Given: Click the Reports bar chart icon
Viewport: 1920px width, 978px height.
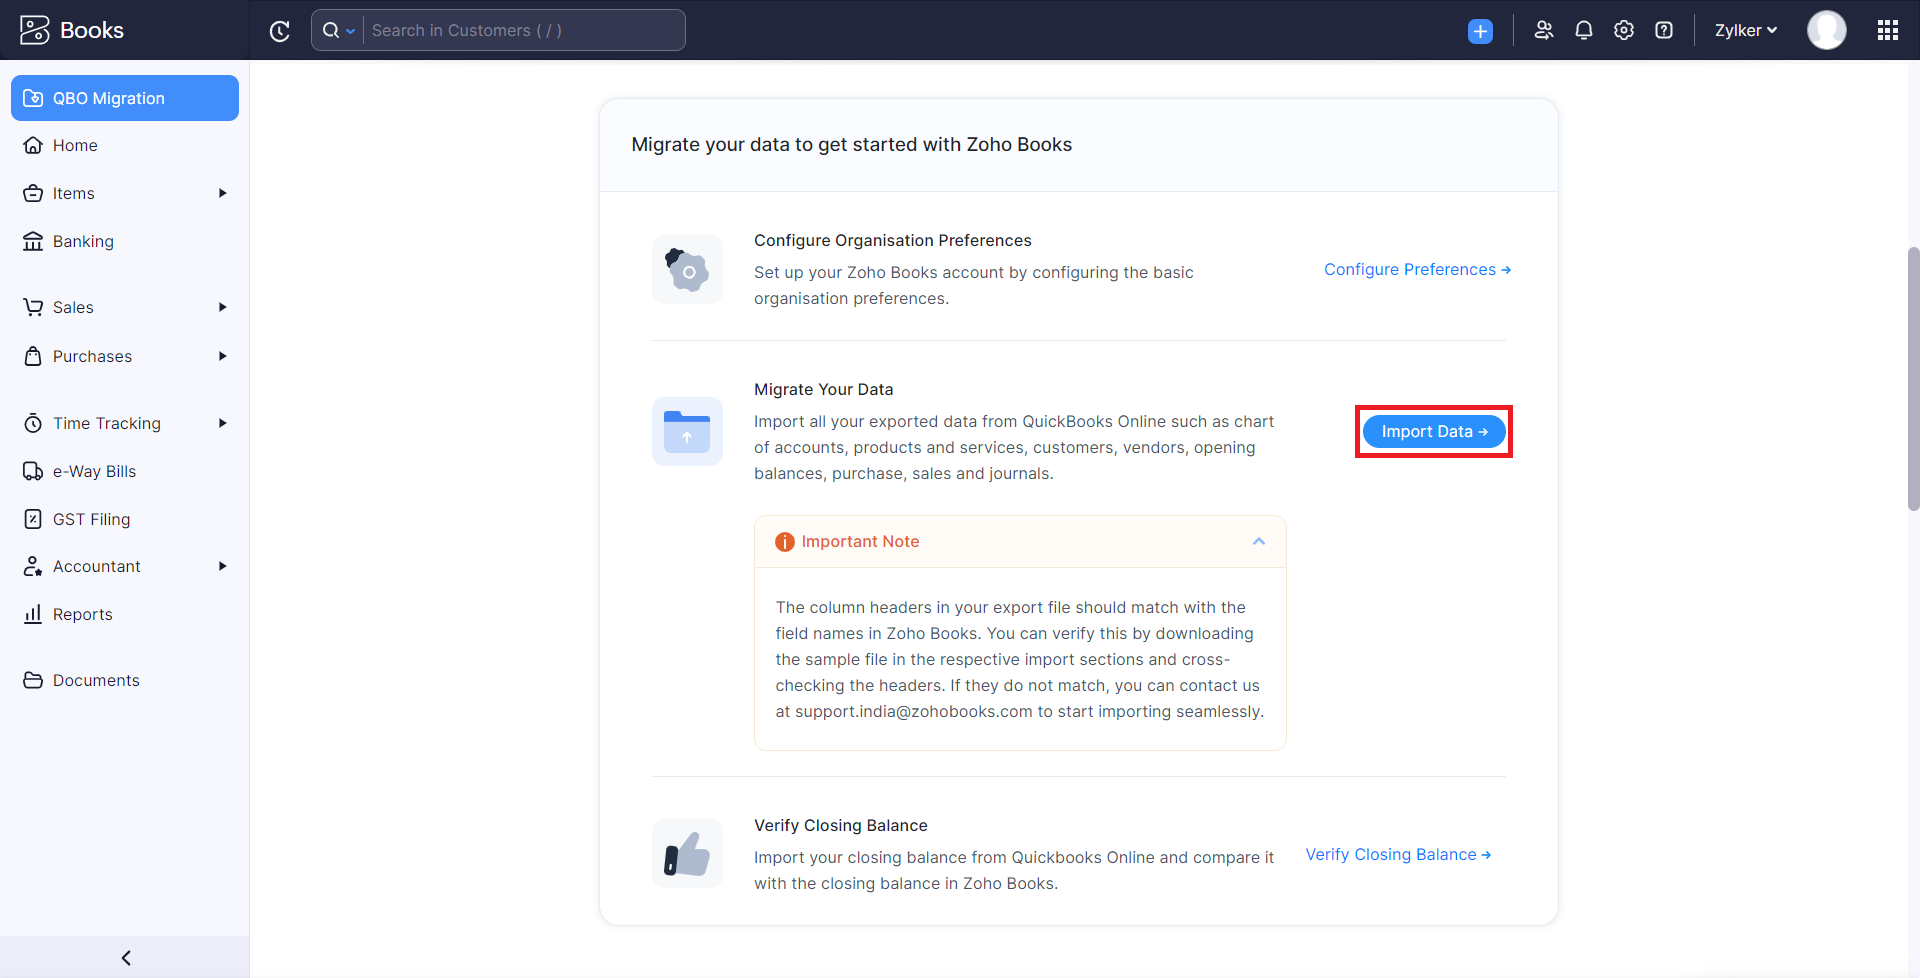Looking at the screenshot, I should 33,614.
